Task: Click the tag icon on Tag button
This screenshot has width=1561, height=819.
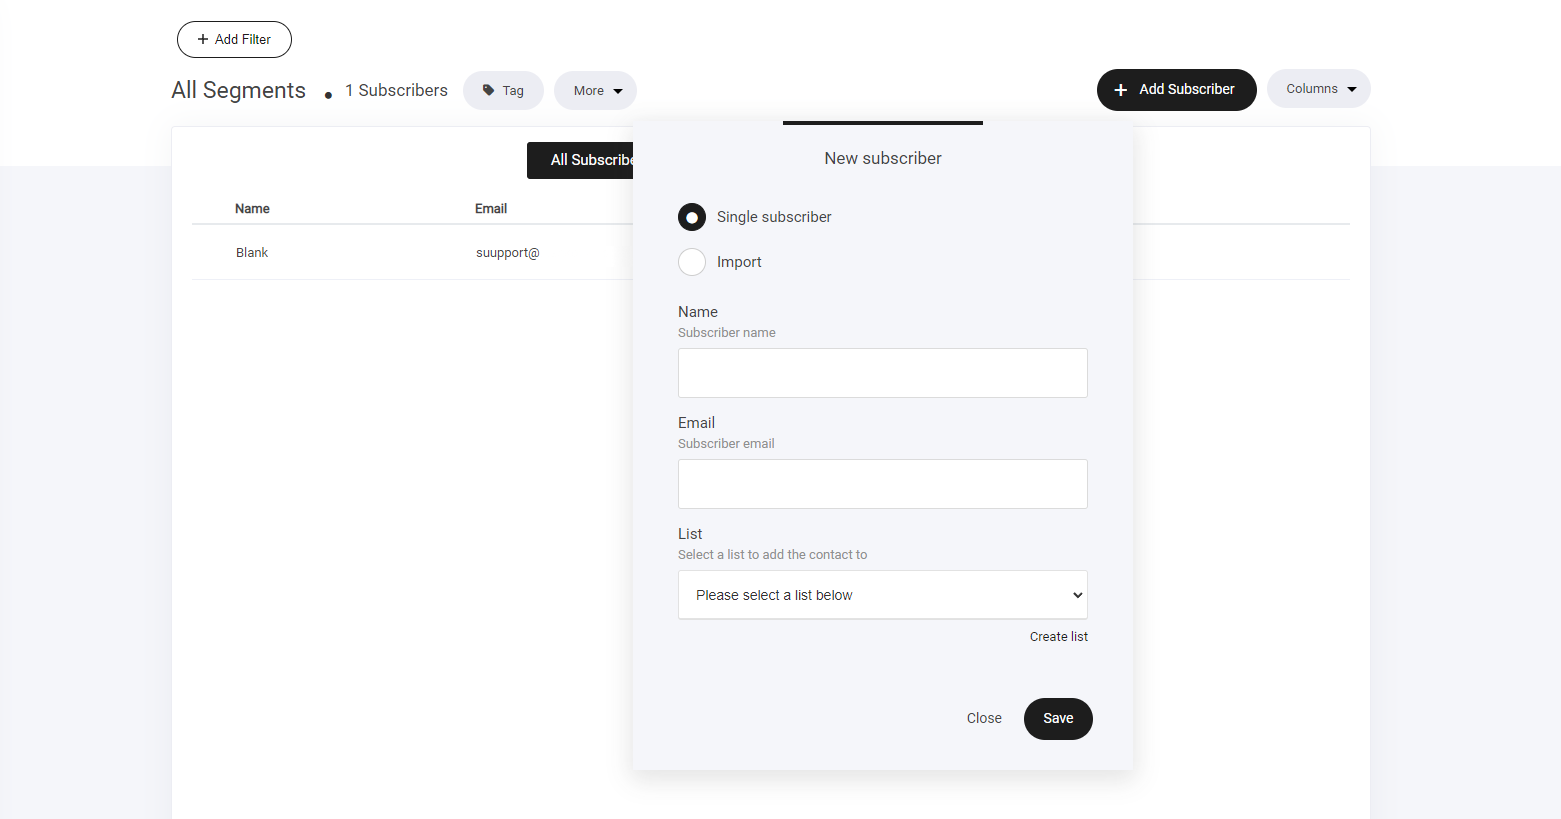Action: pyautogui.click(x=488, y=90)
